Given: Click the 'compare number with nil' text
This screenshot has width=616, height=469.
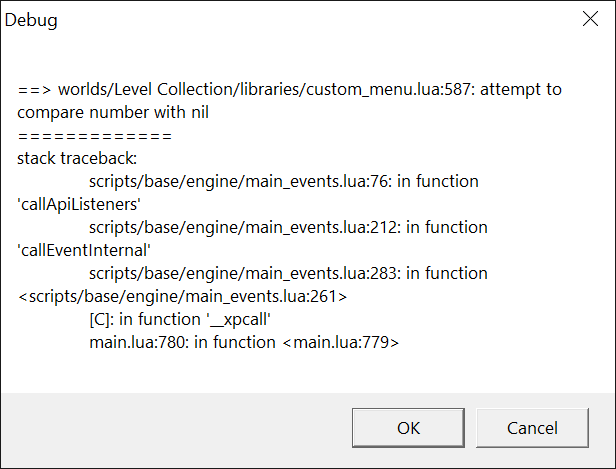Looking at the screenshot, I should (x=113, y=113).
